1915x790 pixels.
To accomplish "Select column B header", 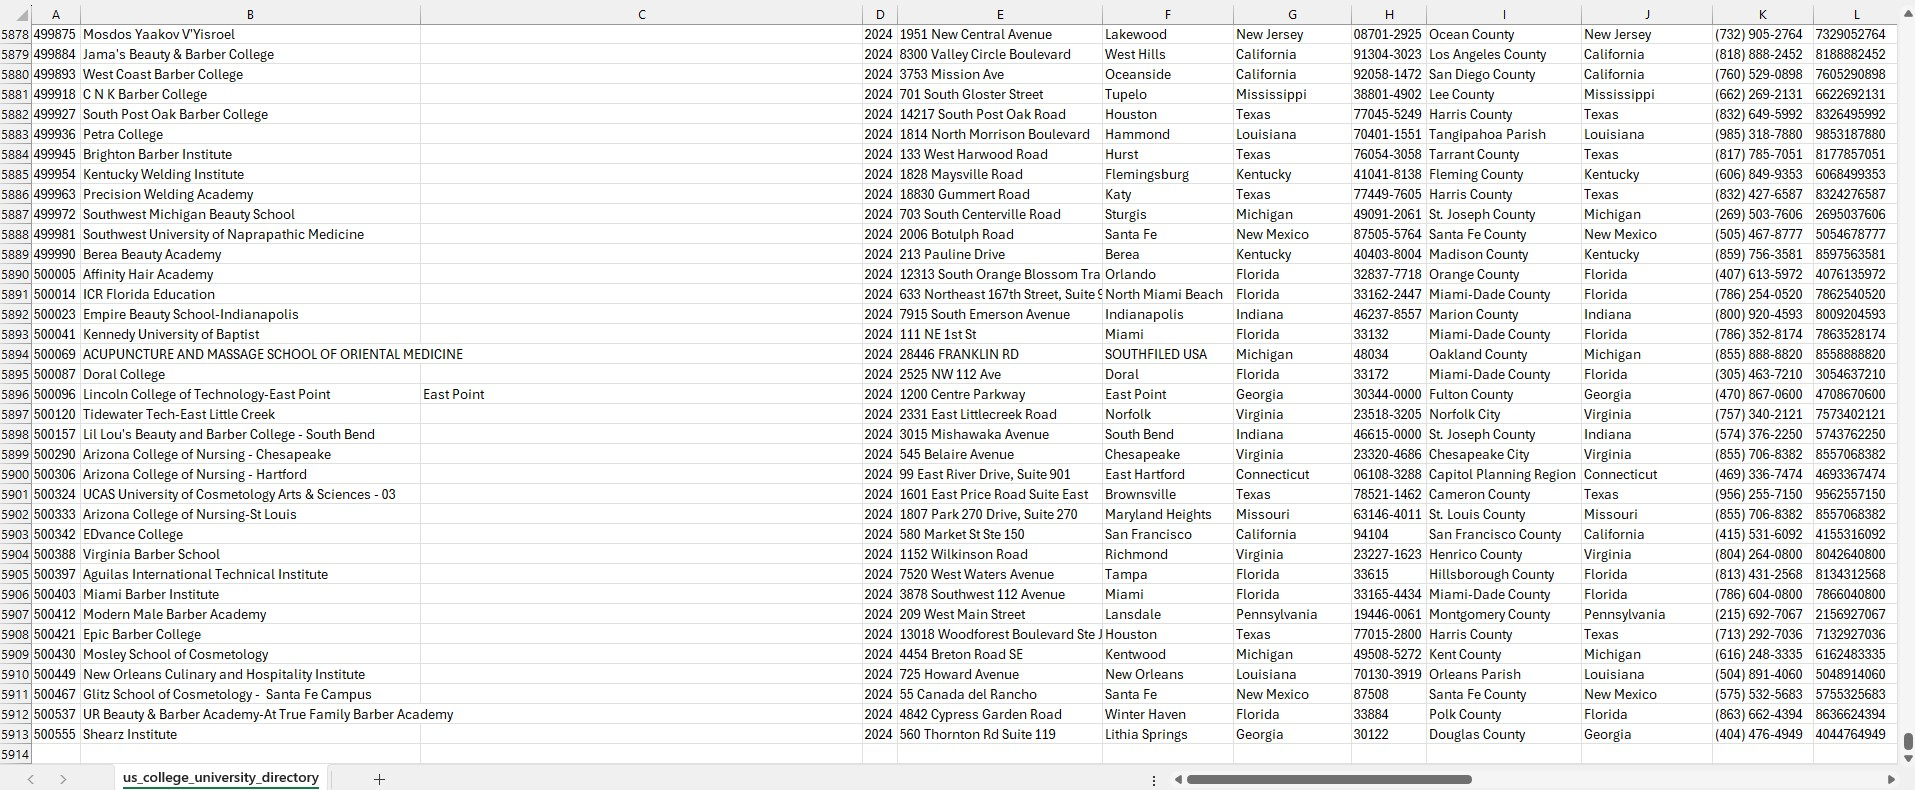I will 250,14.
